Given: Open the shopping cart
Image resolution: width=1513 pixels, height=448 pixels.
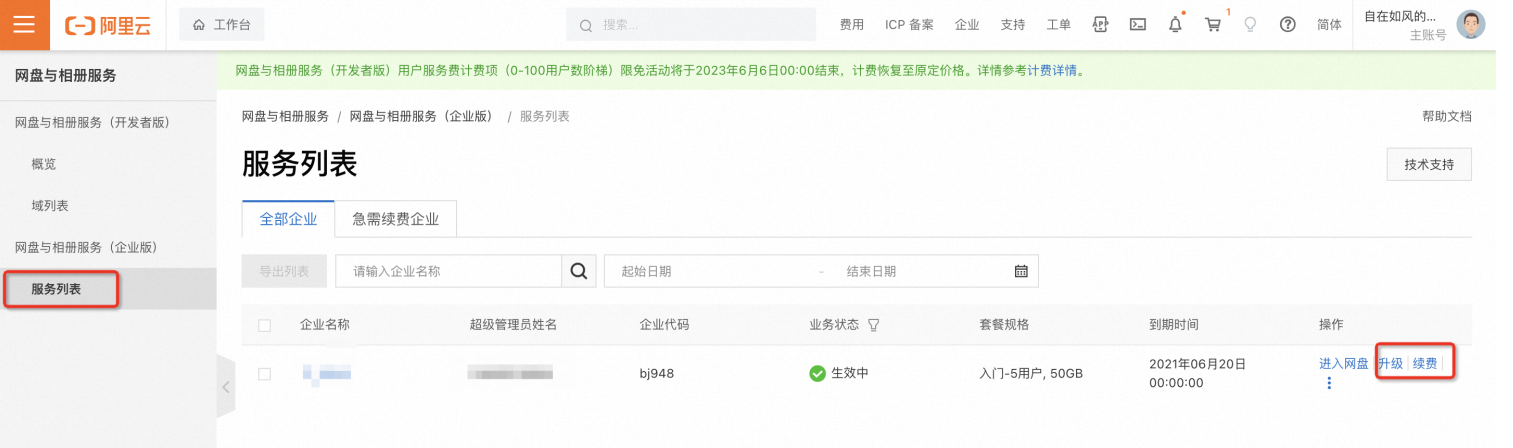Looking at the screenshot, I should (x=1213, y=25).
